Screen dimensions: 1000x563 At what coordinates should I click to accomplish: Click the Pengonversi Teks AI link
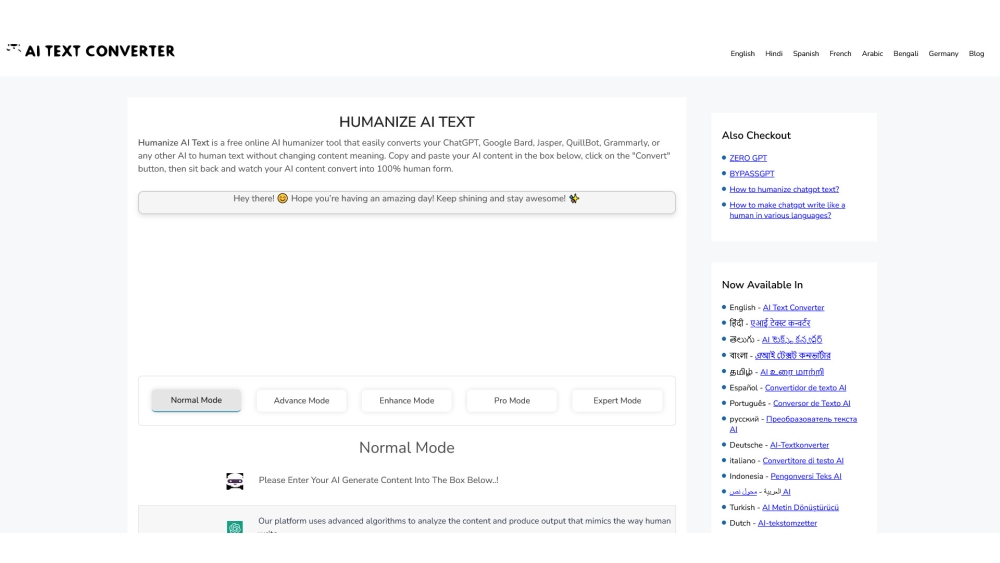(x=805, y=476)
